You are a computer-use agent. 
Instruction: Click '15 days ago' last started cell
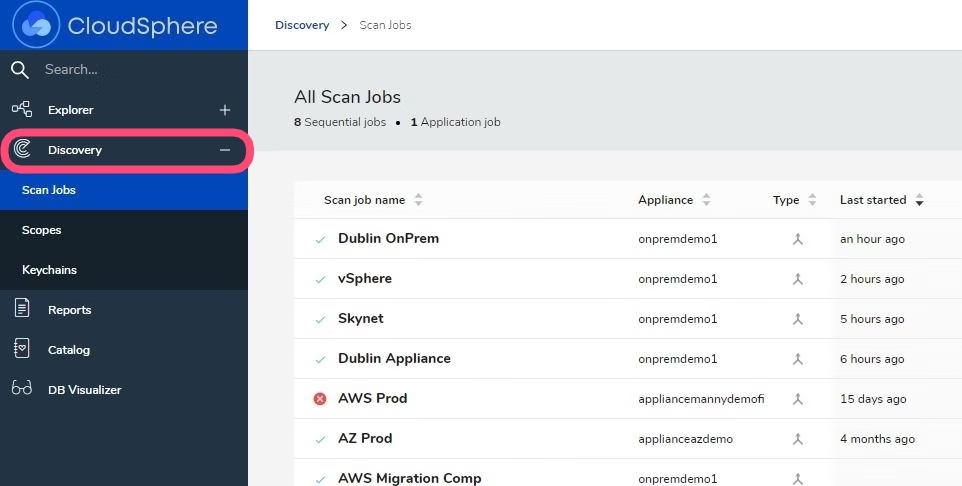pos(873,399)
